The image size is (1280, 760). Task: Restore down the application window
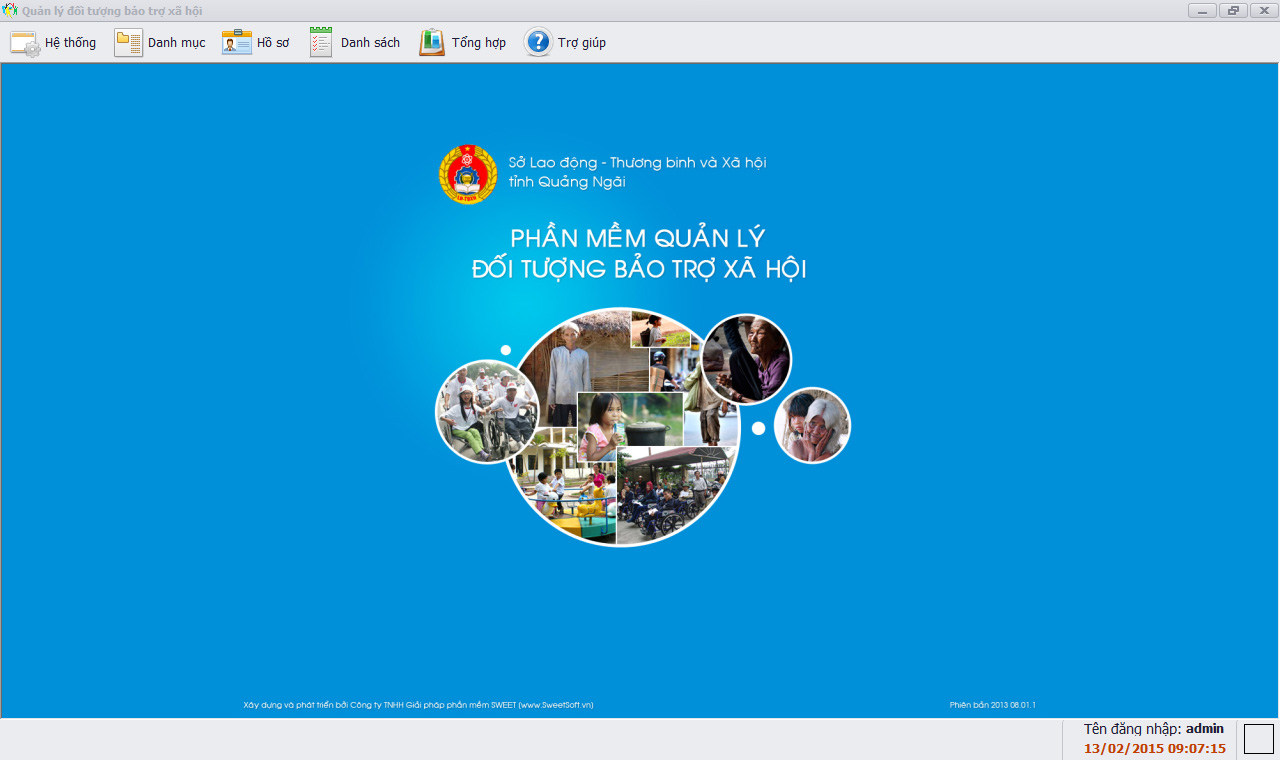click(x=1233, y=10)
